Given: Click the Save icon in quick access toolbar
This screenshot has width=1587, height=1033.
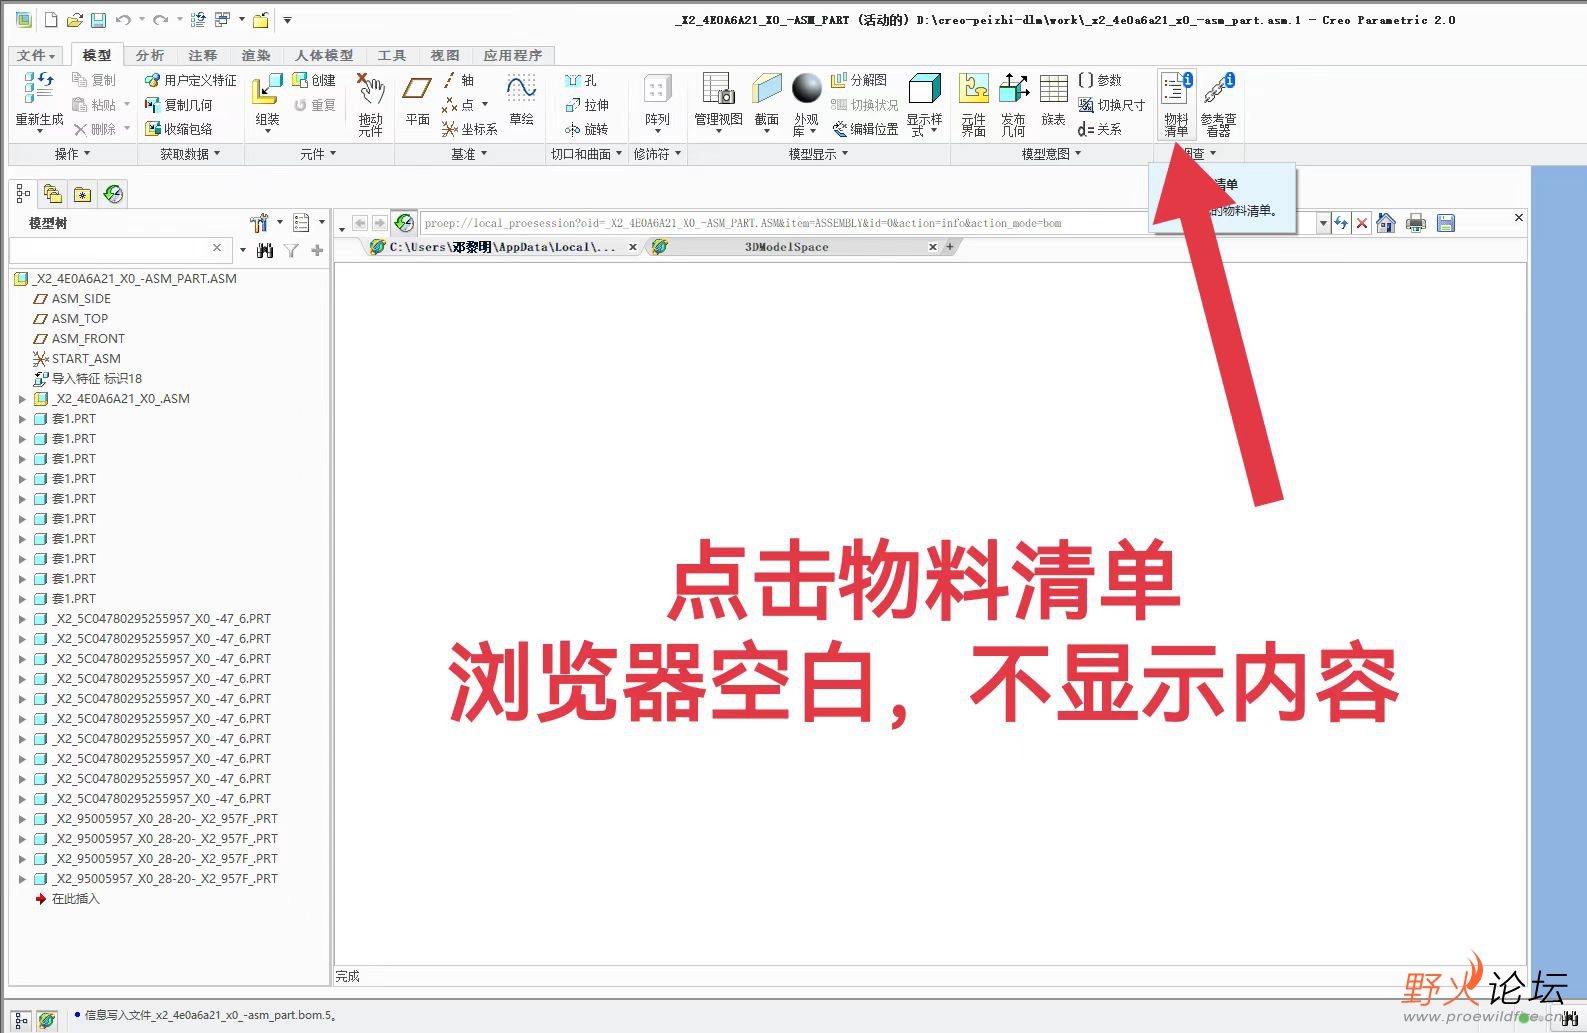Looking at the screenshot, I should [x=98, y=20].
